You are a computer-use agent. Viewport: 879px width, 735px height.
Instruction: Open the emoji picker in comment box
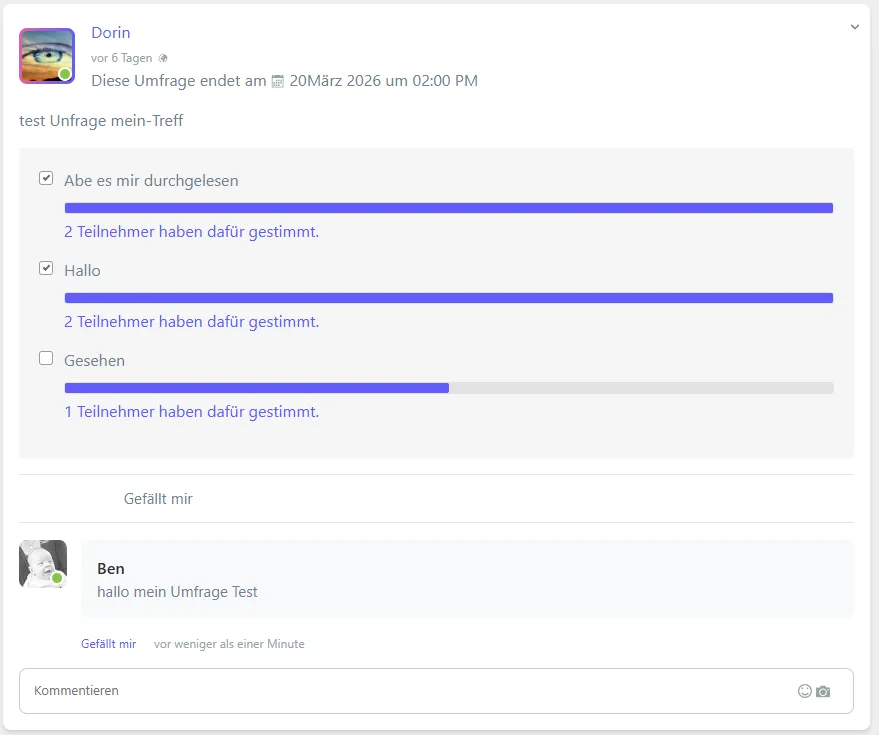(x=804, y=691)
